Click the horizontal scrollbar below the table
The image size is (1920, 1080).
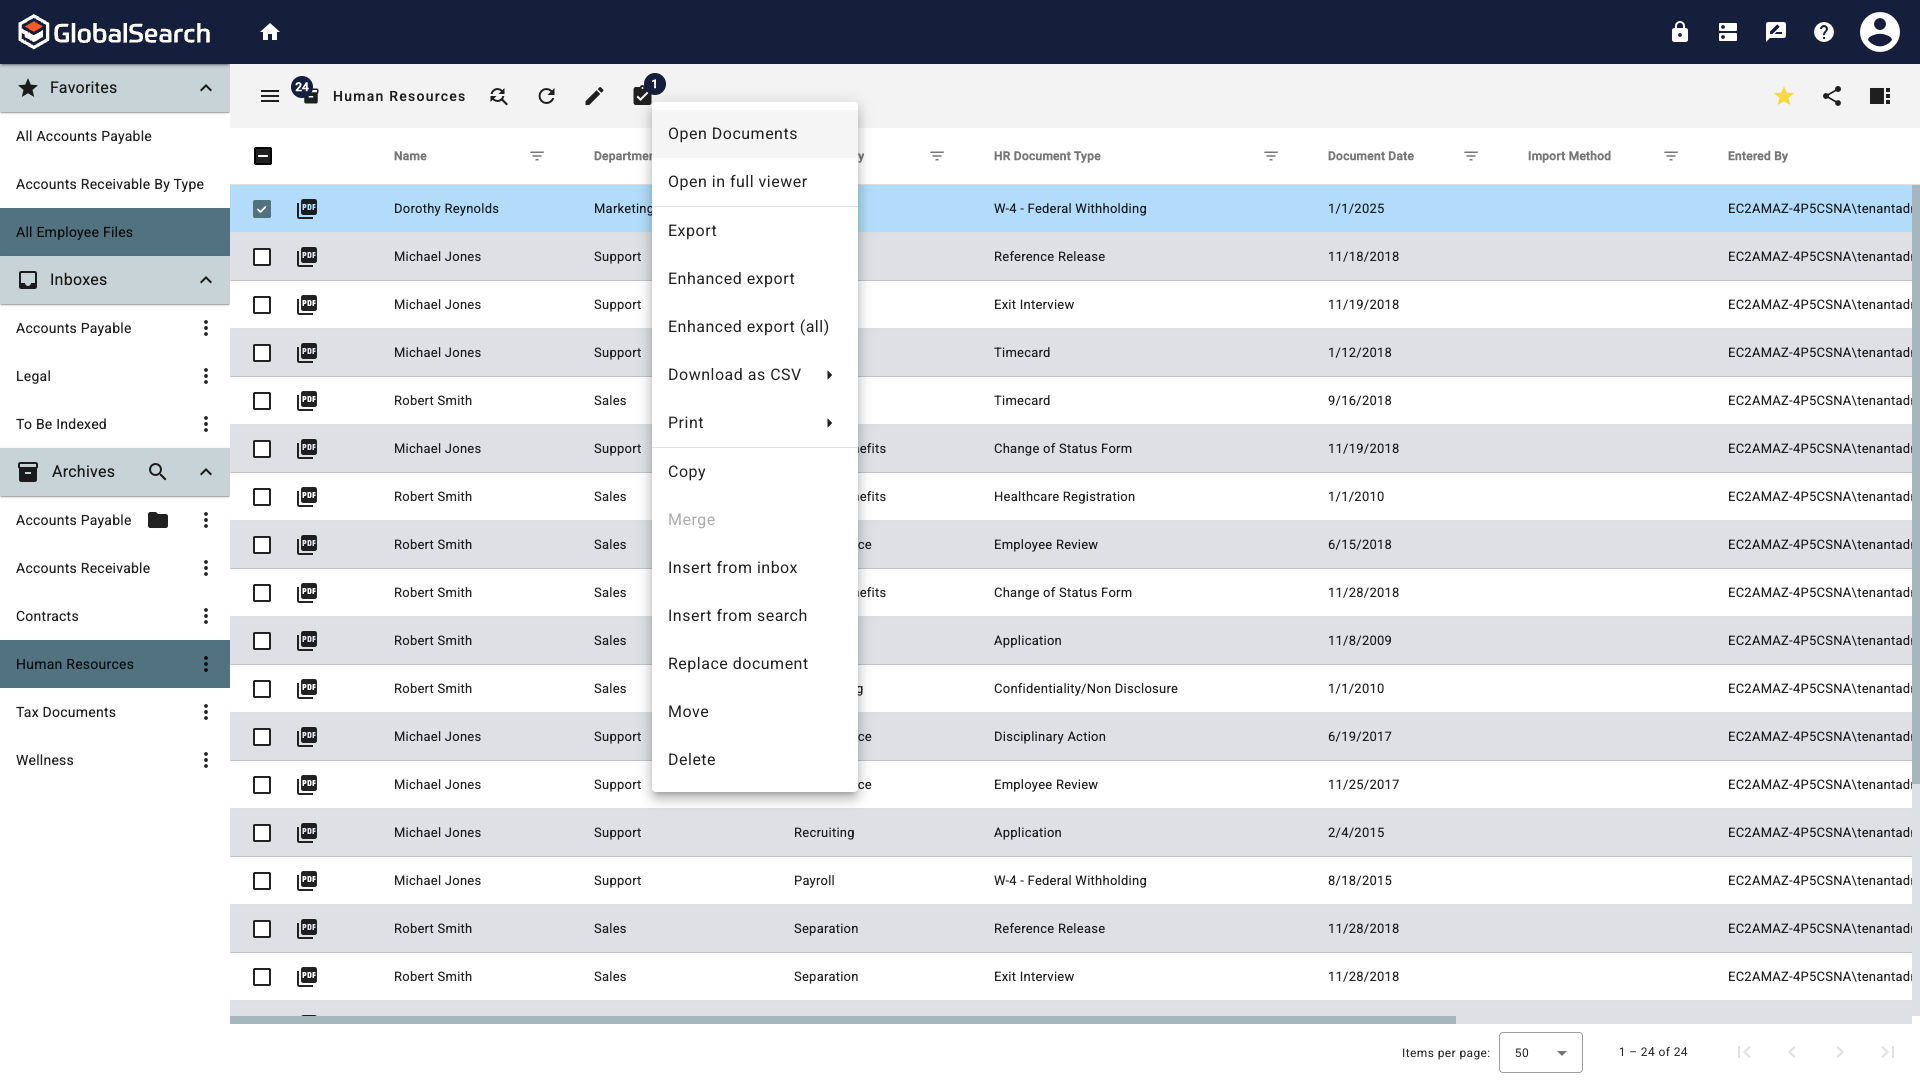click(842, 1020)
